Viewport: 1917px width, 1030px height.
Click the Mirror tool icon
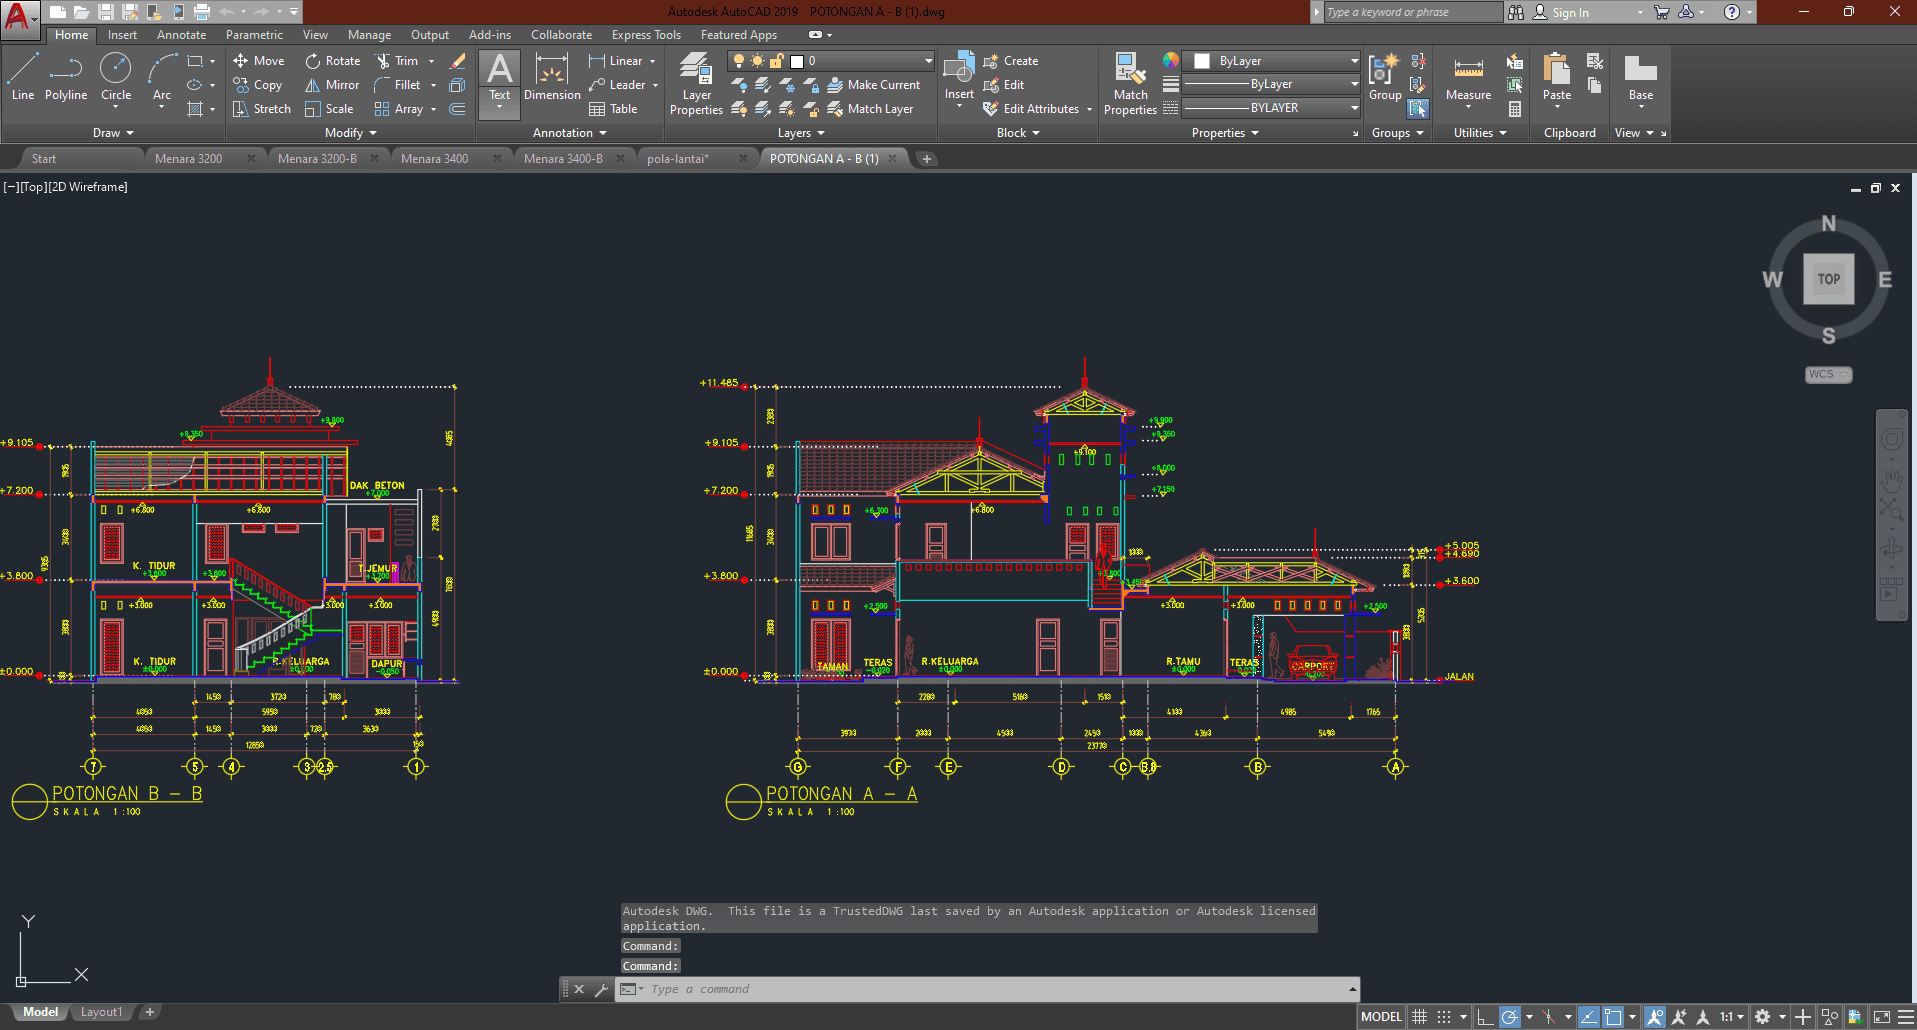(x=313, y=85)
